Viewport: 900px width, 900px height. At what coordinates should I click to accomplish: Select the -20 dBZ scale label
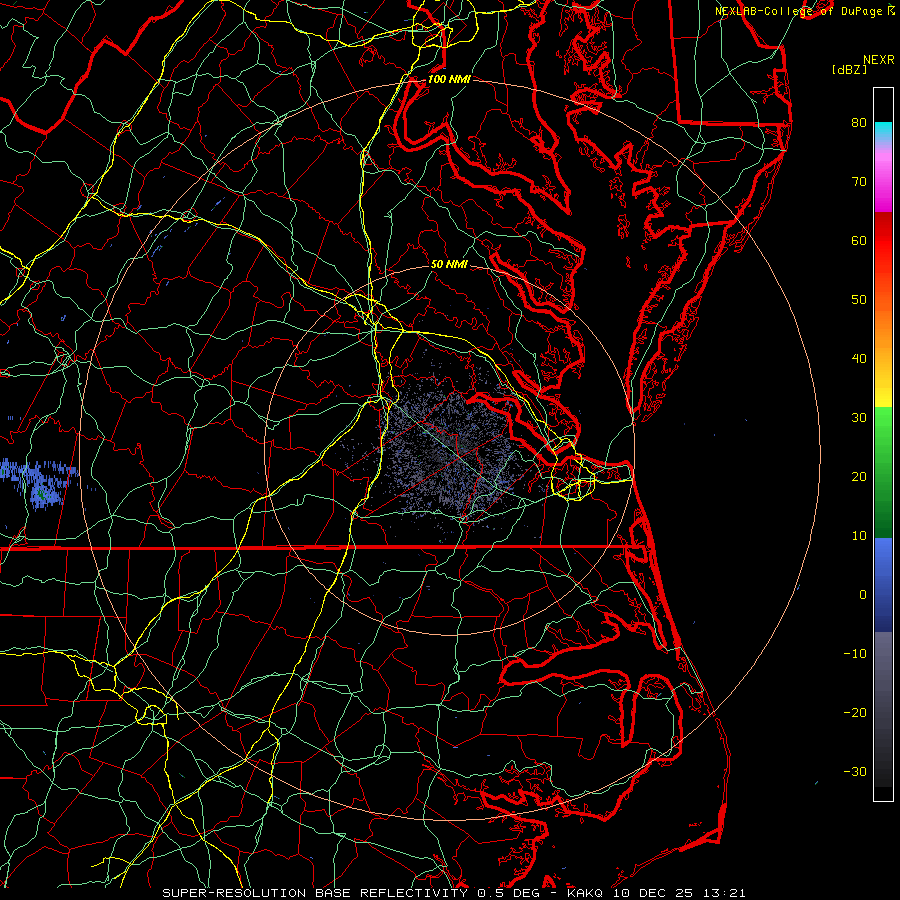(x=855, y=713)
